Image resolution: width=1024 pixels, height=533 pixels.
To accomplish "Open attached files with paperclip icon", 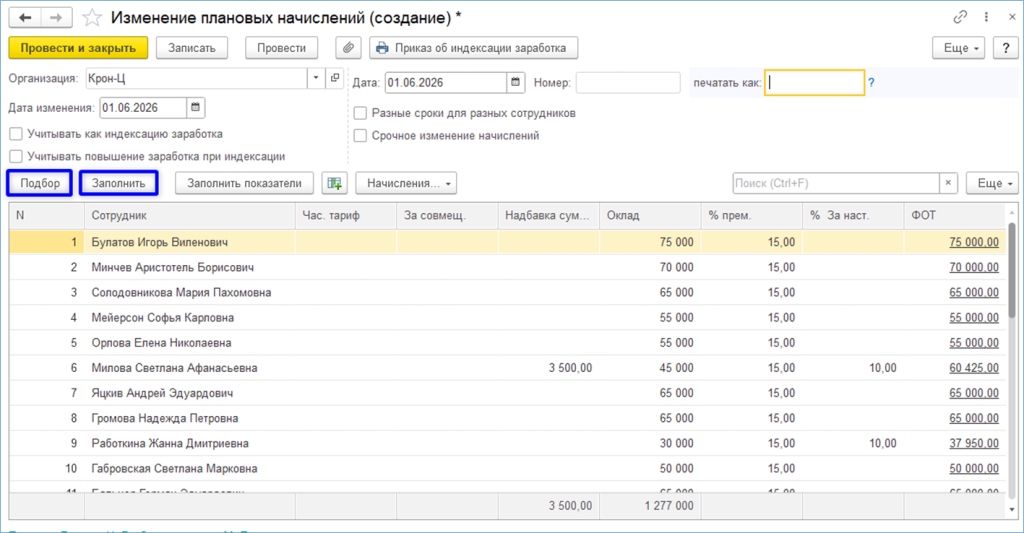I will click(x=349, y=48).
